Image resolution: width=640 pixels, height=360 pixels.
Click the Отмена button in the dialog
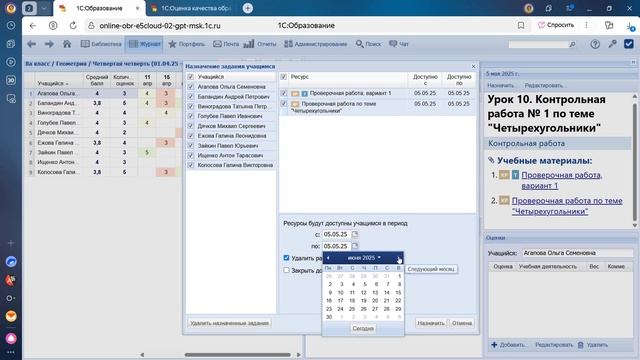(462, 323)
